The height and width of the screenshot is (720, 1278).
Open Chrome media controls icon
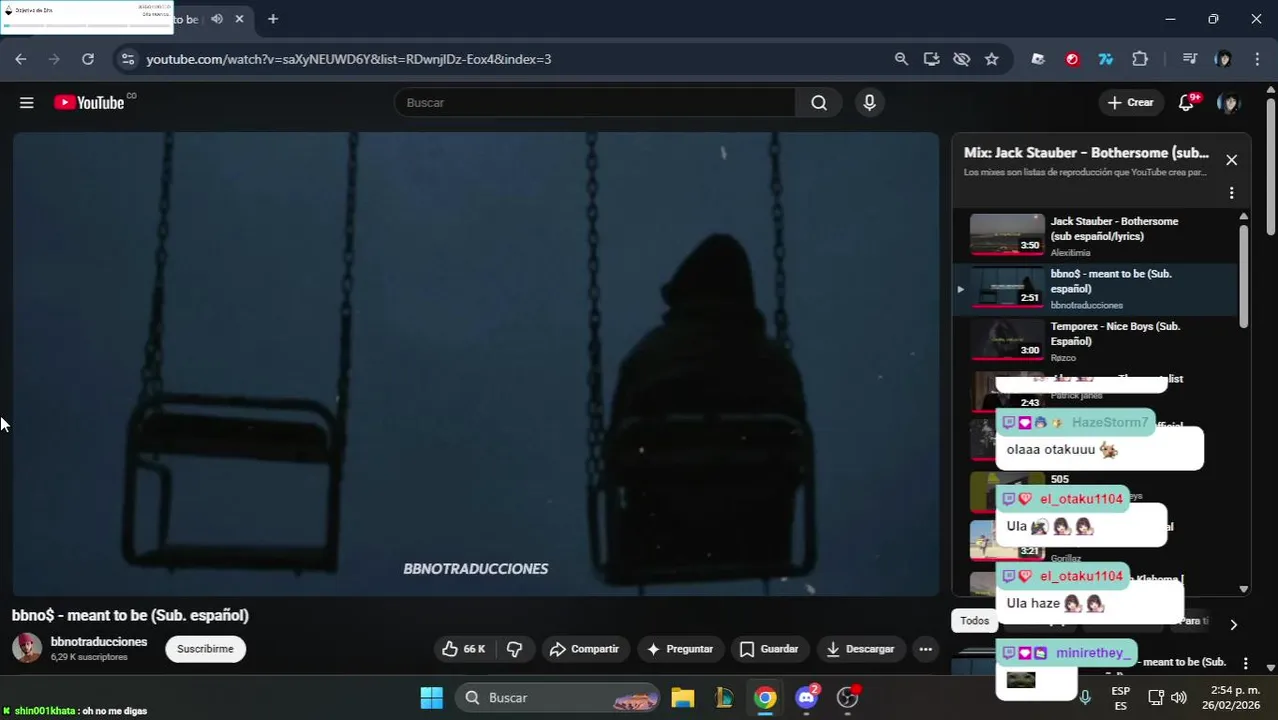pyautogui.click(x=1189, y=59)
